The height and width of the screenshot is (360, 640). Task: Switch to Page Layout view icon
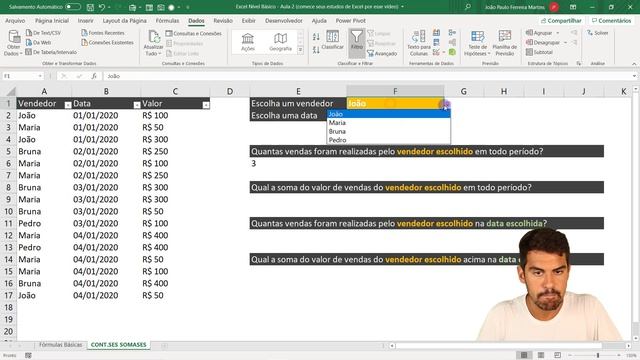(x=541, y=356)
